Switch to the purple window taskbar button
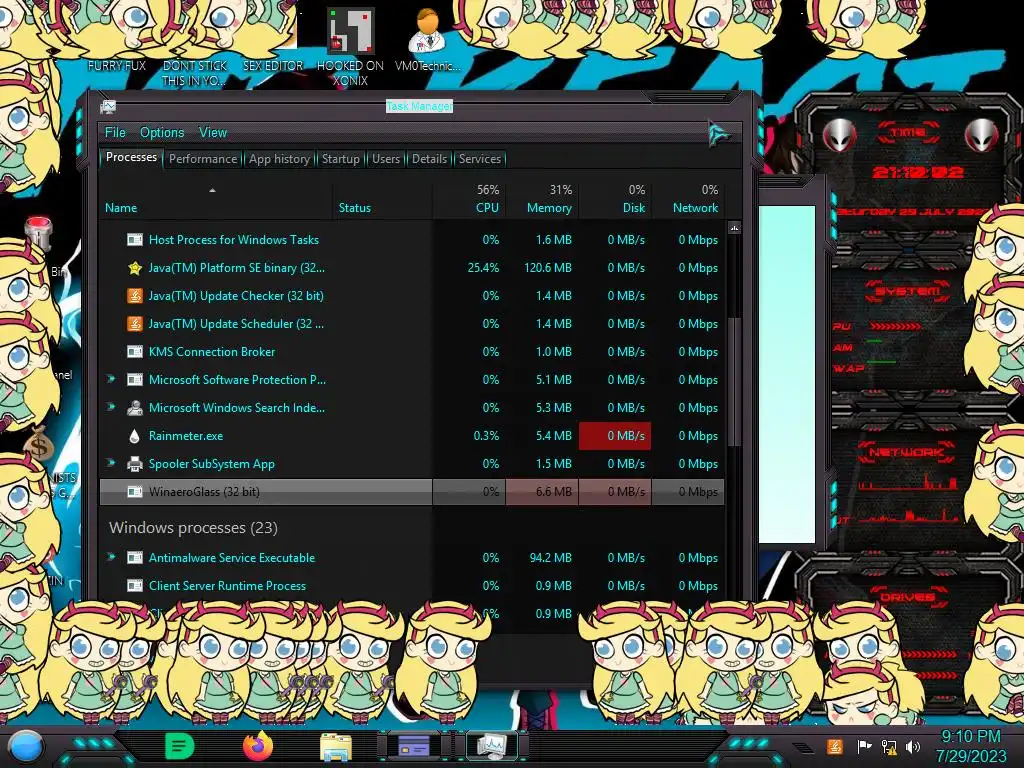This screenshot has width=1024, height=768. (x=413, y=746)
